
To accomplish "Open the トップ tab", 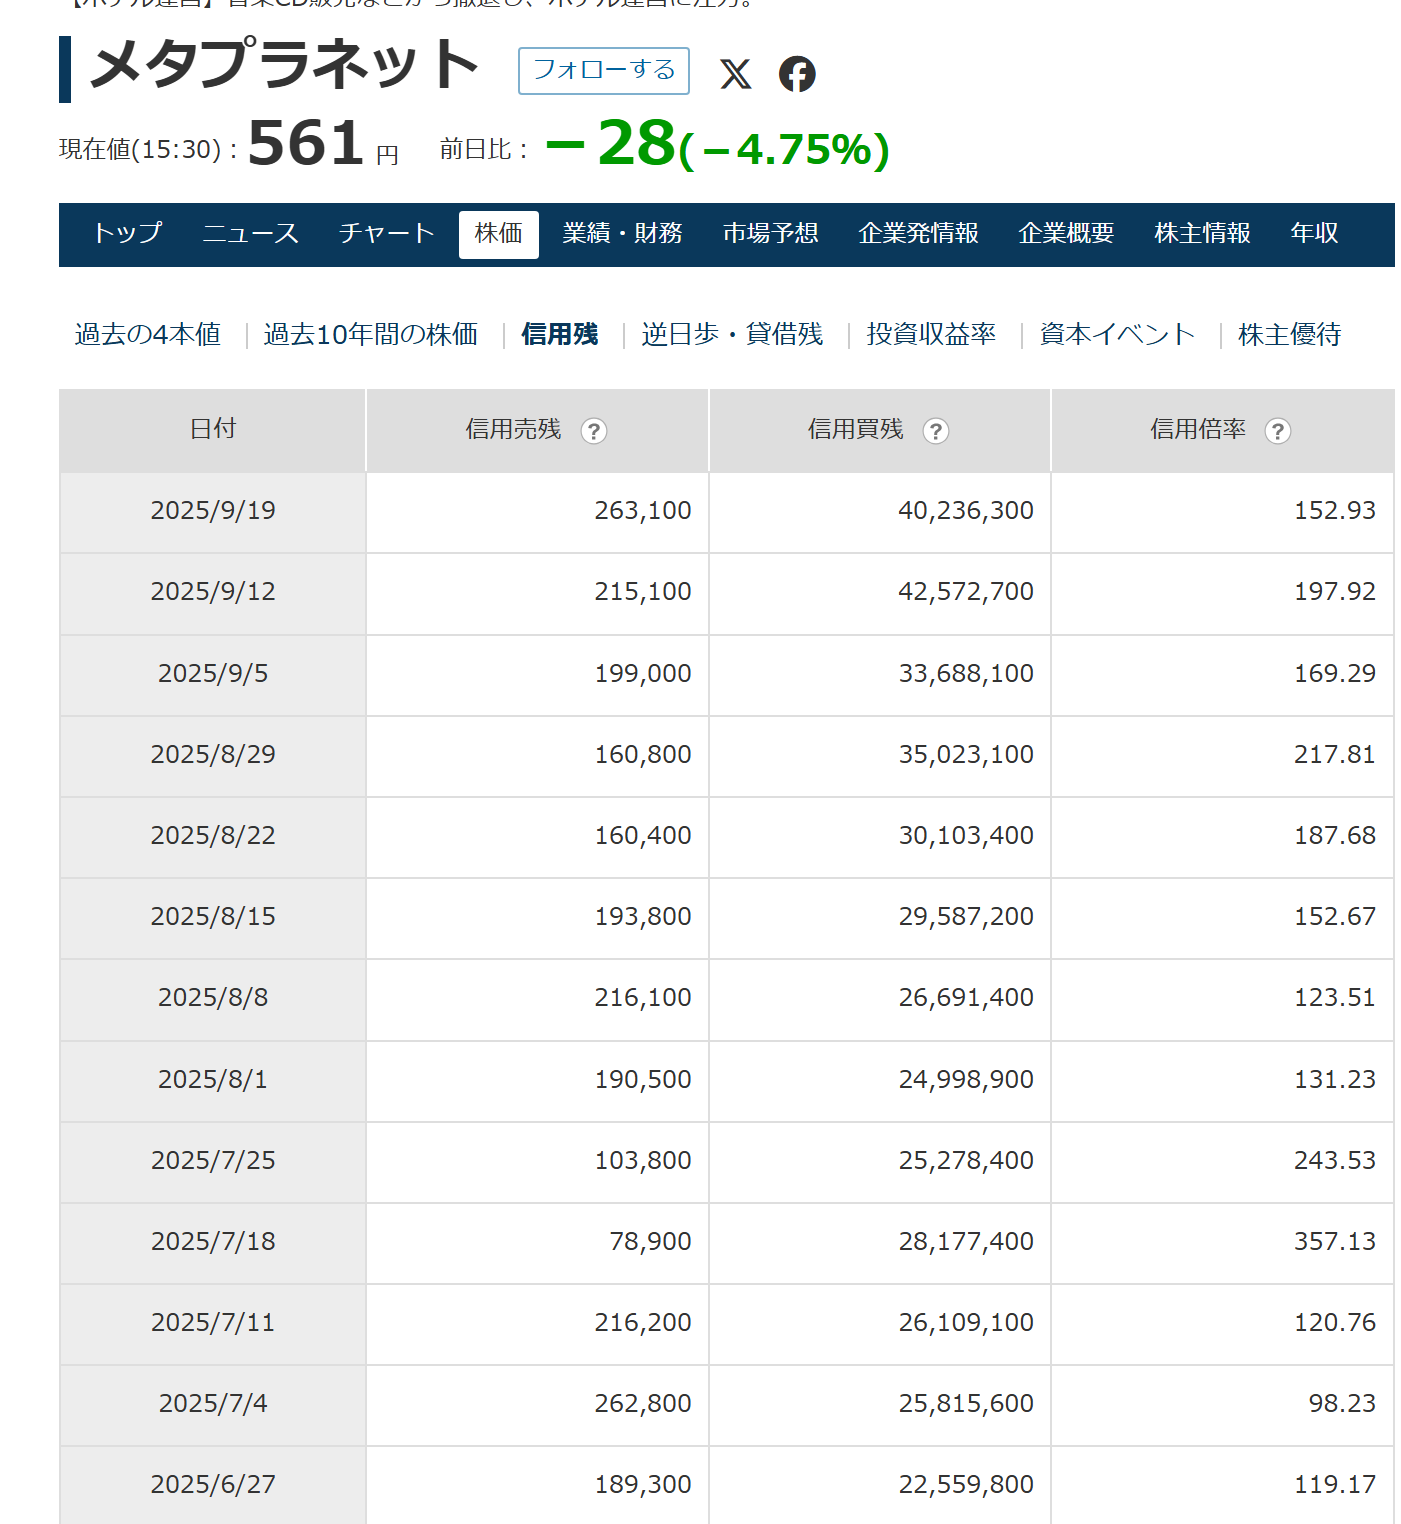I will point(127,233).
